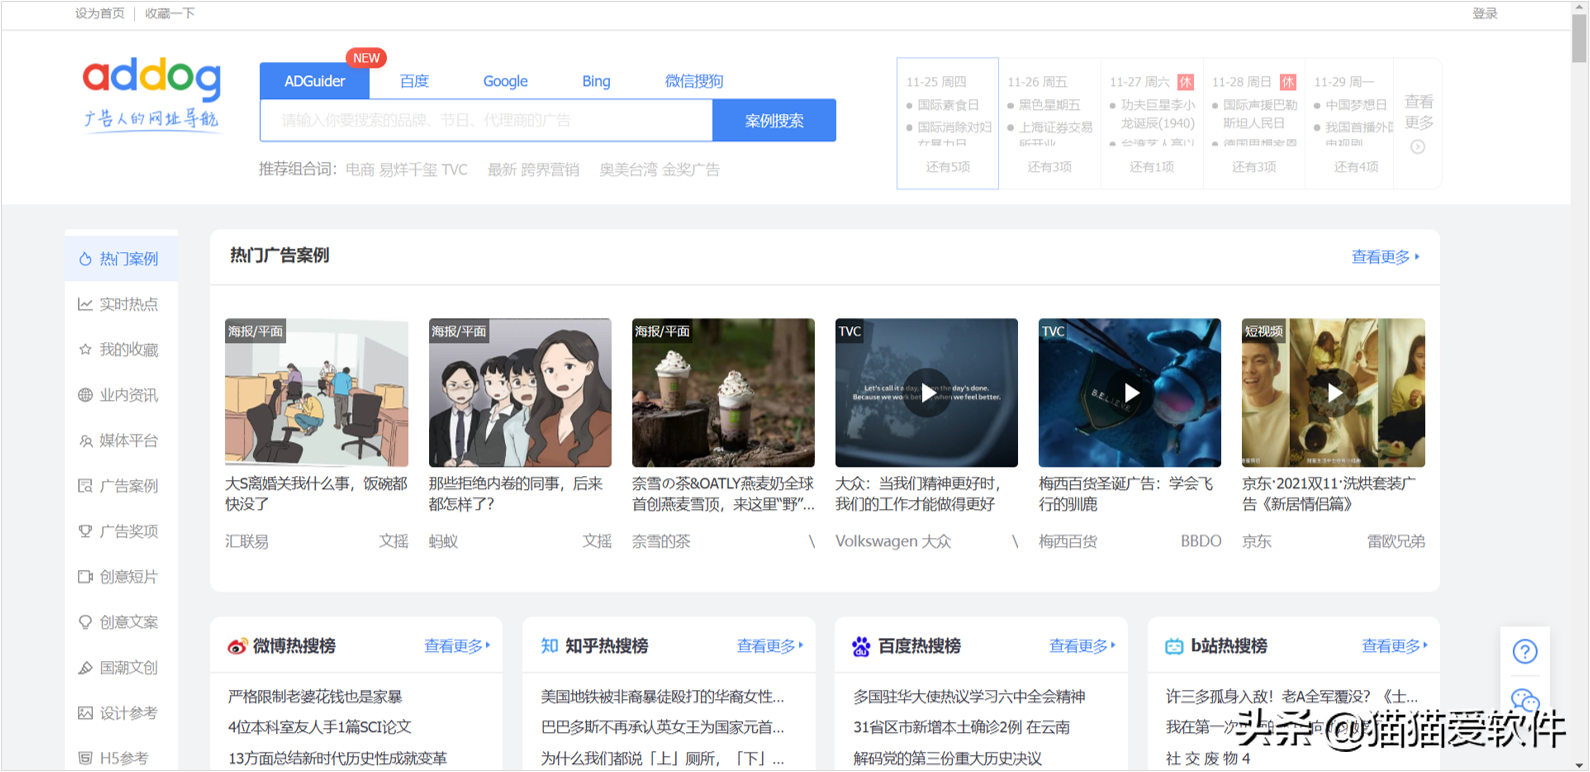1590x772 pixels.
Task: Select the ADGuider search tab
Action: point(315,81)
